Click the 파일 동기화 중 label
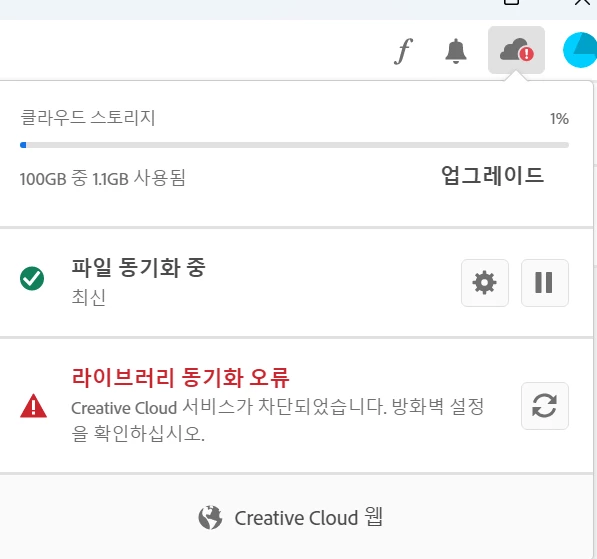Screen dimensions: 597x559 [x=139, y=267]
